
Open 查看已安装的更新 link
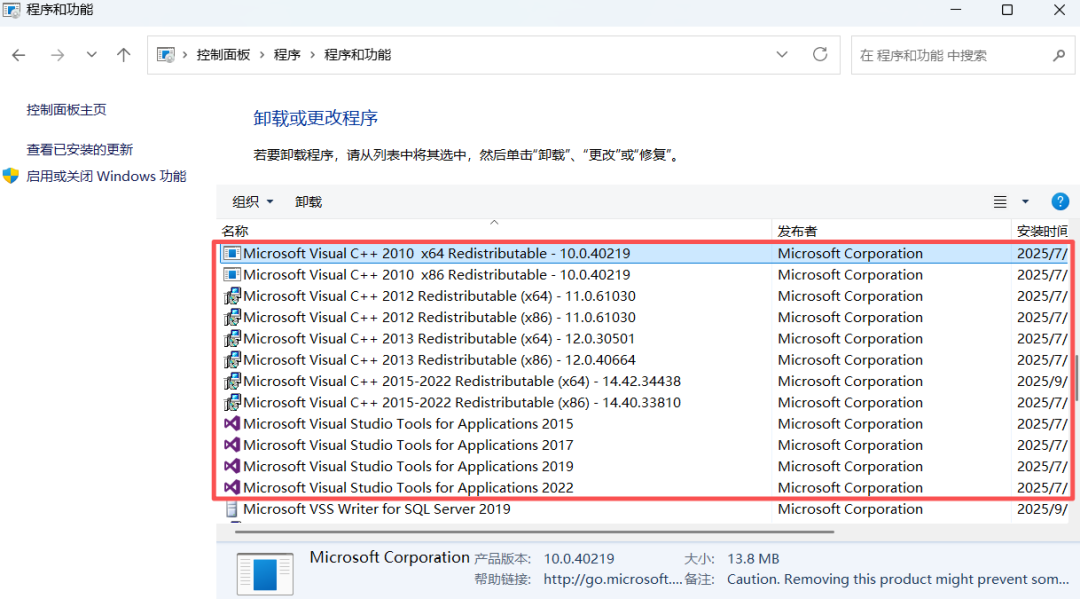[x=80, y=149]
